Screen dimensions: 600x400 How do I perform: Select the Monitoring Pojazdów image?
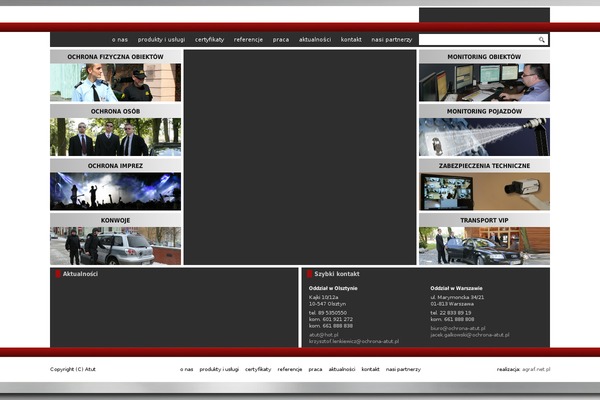coord(484,137)
